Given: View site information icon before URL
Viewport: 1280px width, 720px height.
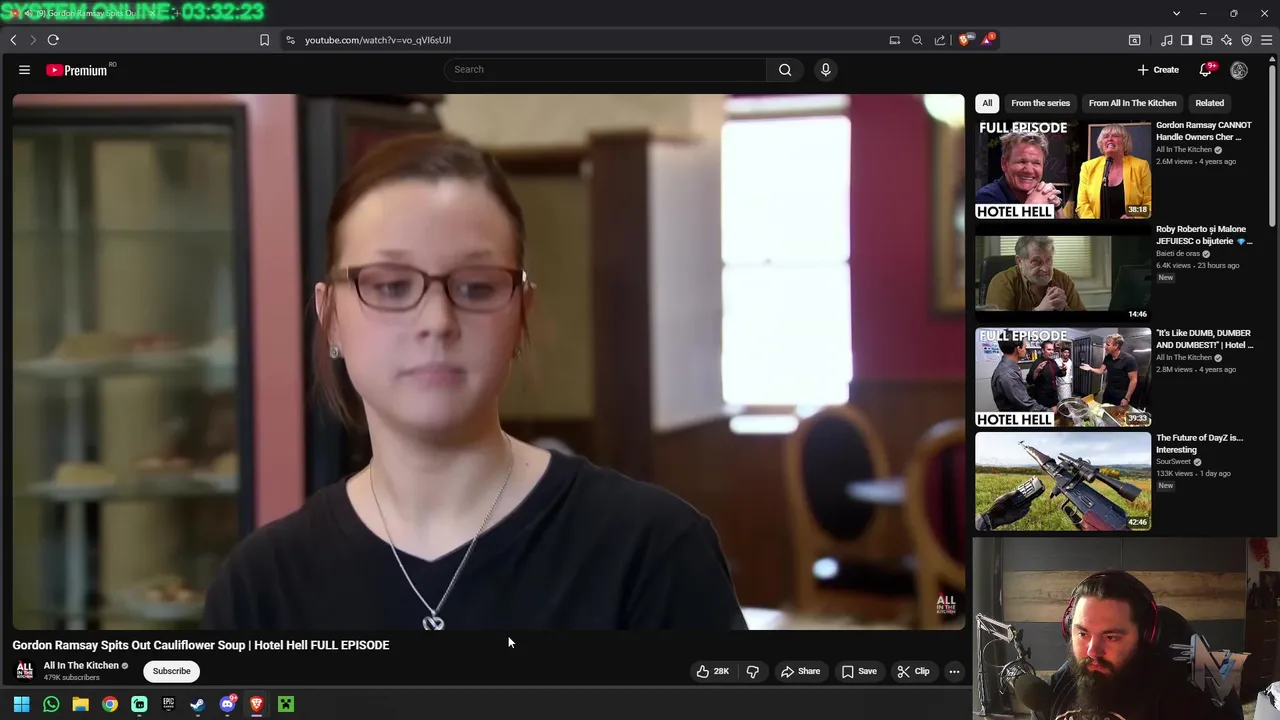Looking at the screenshot, I should click(290, 40).
